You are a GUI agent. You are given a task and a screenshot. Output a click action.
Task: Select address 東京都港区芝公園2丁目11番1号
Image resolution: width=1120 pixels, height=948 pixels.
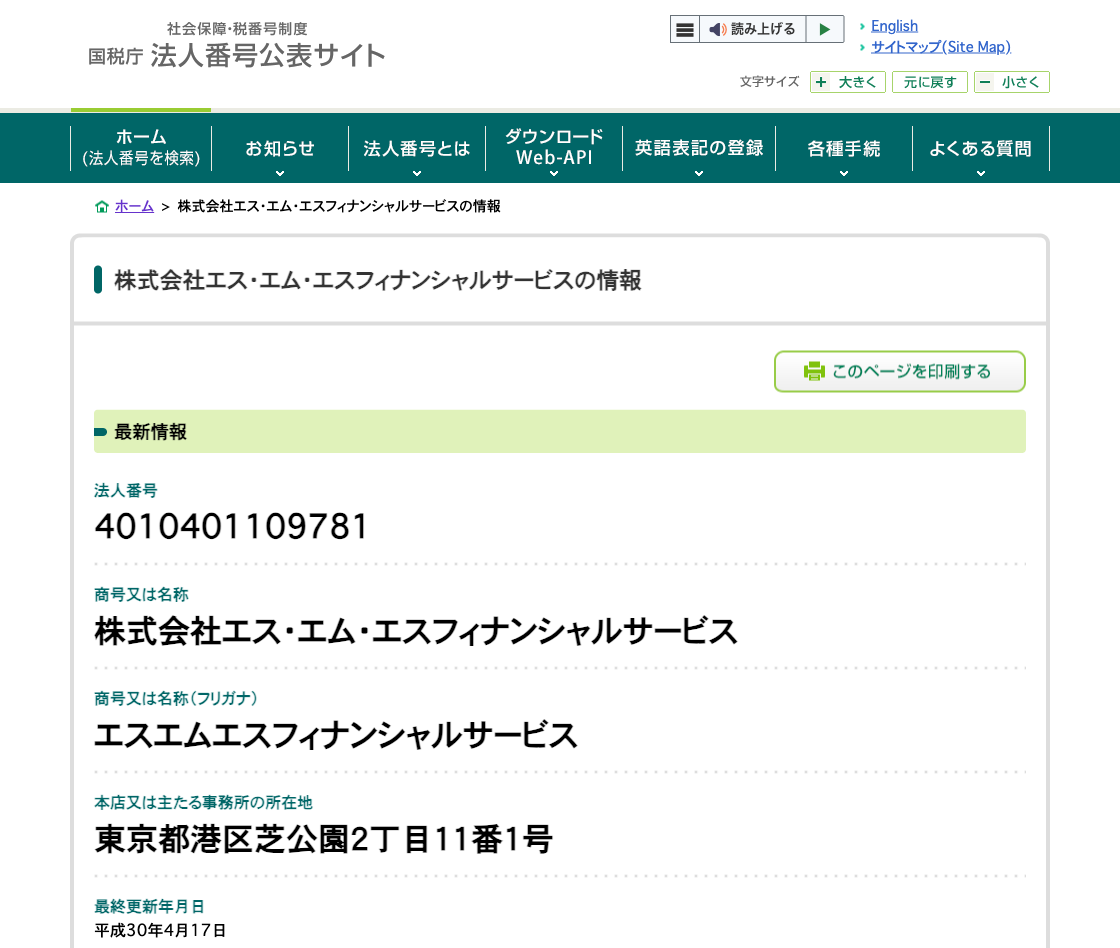point(324,839)
